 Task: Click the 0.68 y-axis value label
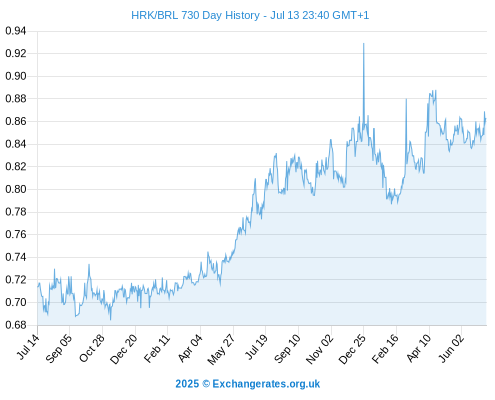16,325
